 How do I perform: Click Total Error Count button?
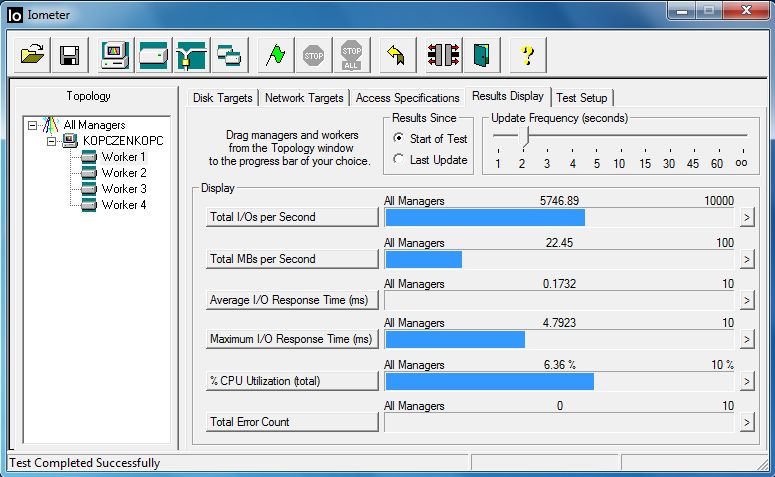point(292,422)
